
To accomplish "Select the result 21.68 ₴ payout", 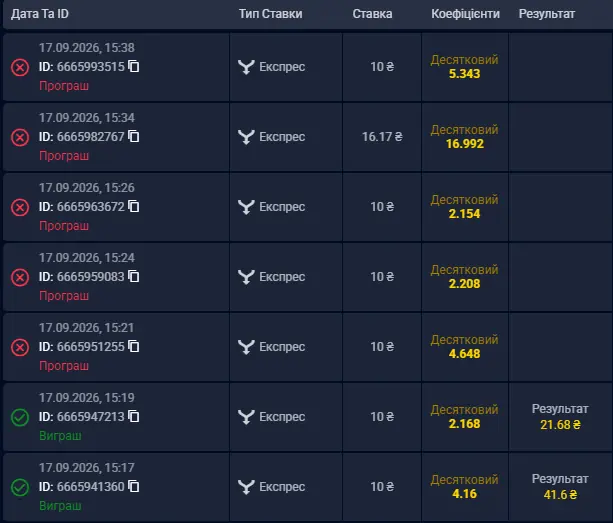I will pyautogui.click(x=560, y=424).
